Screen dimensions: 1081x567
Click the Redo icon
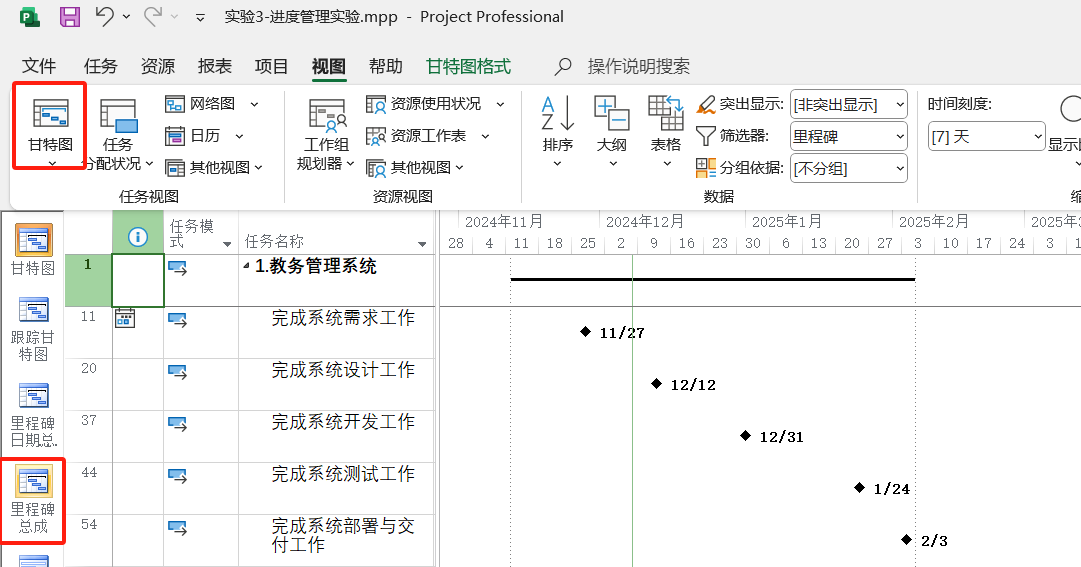pyautogui.click(x=153, y=17)
